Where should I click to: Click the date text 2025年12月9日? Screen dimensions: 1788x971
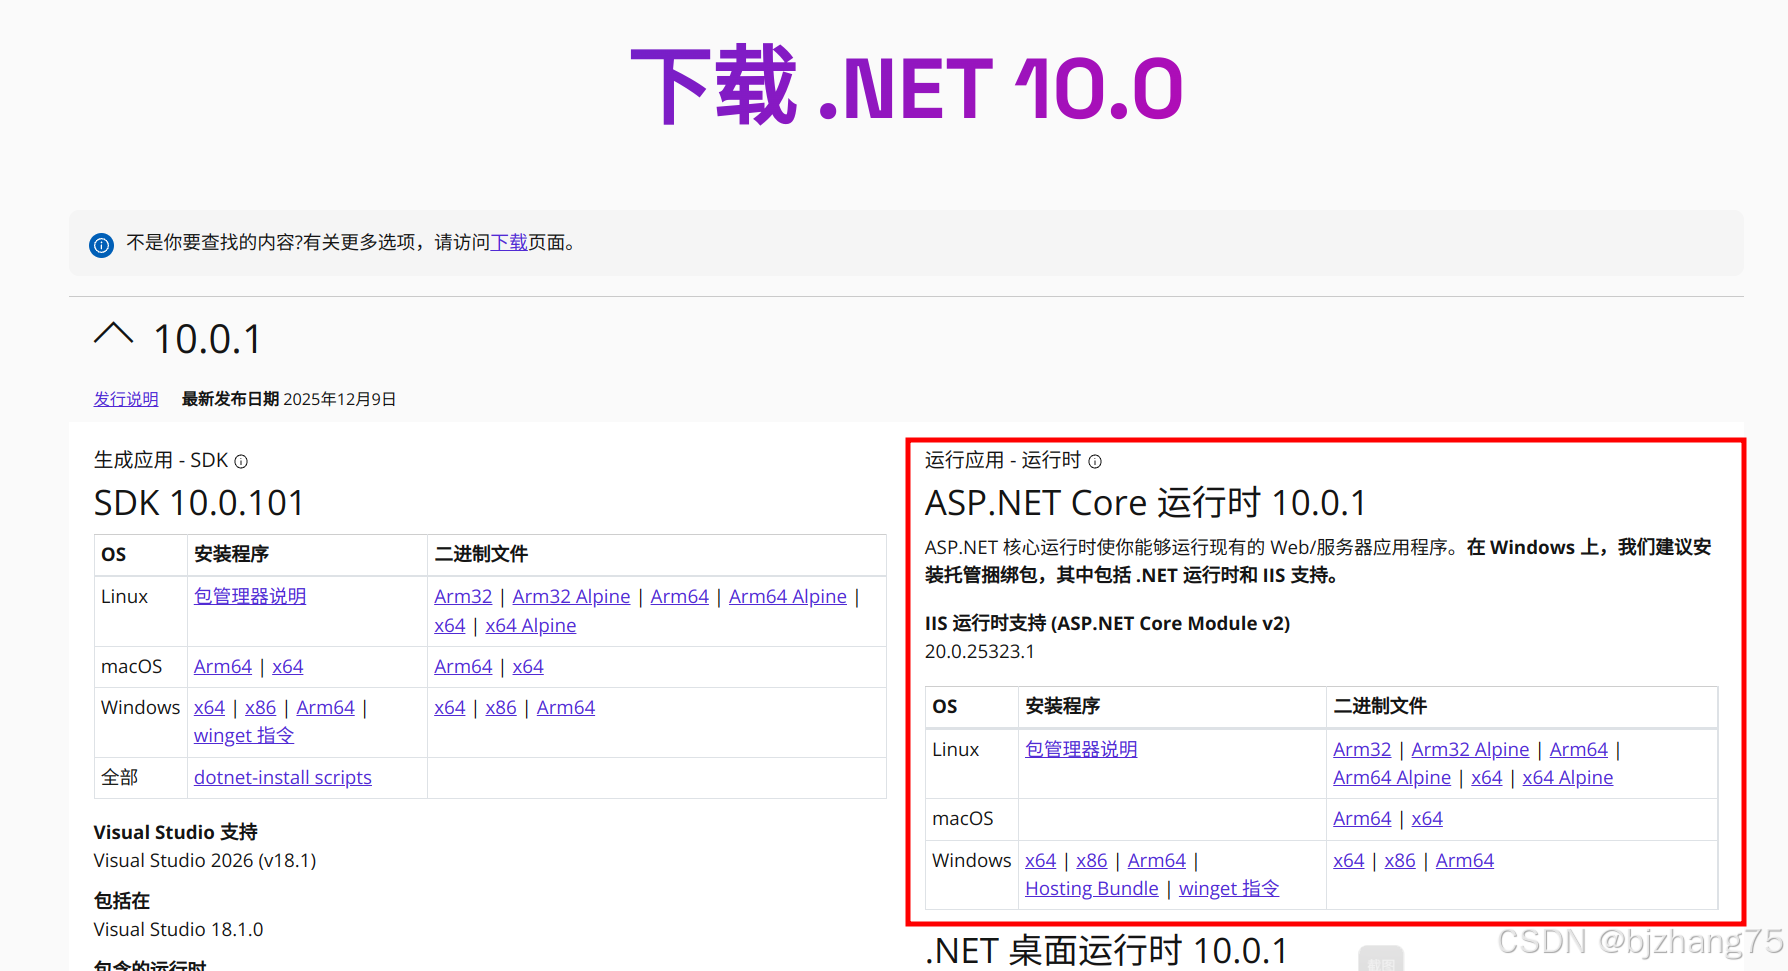[x=340, y=399]
